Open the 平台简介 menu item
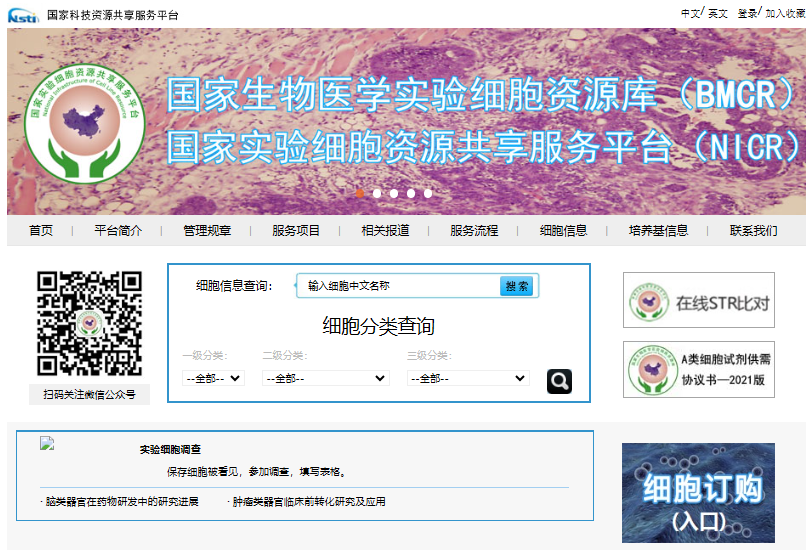812x550 pixels. tap(118, 231)
